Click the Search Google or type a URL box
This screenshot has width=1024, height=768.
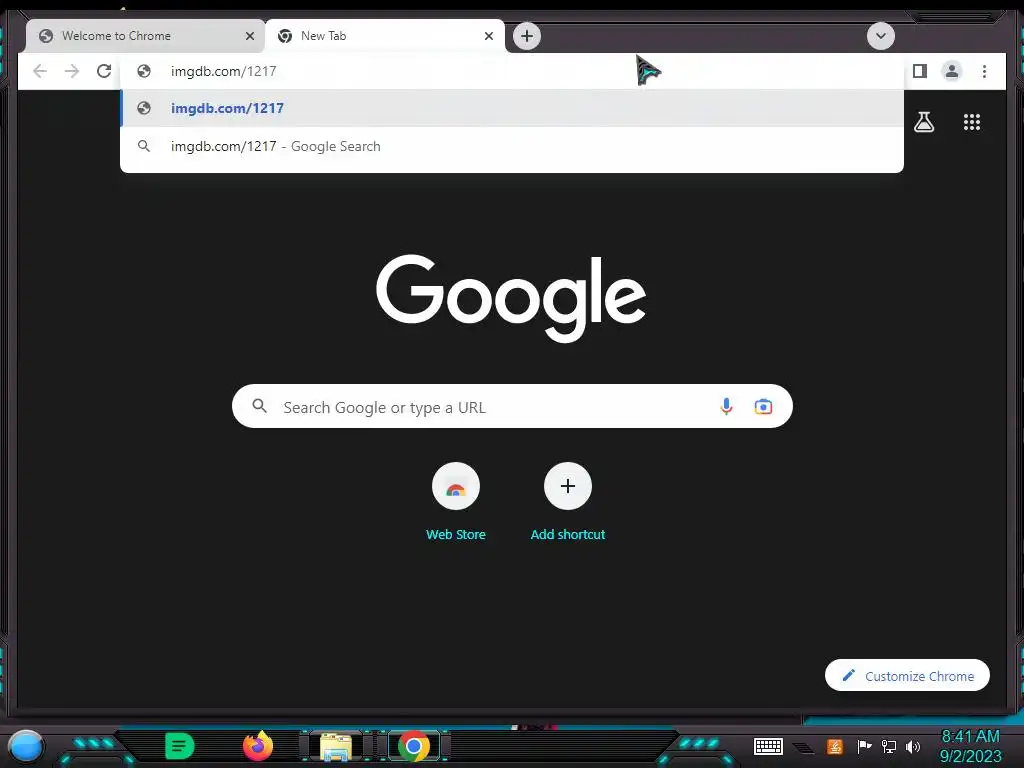coord(512,406)
